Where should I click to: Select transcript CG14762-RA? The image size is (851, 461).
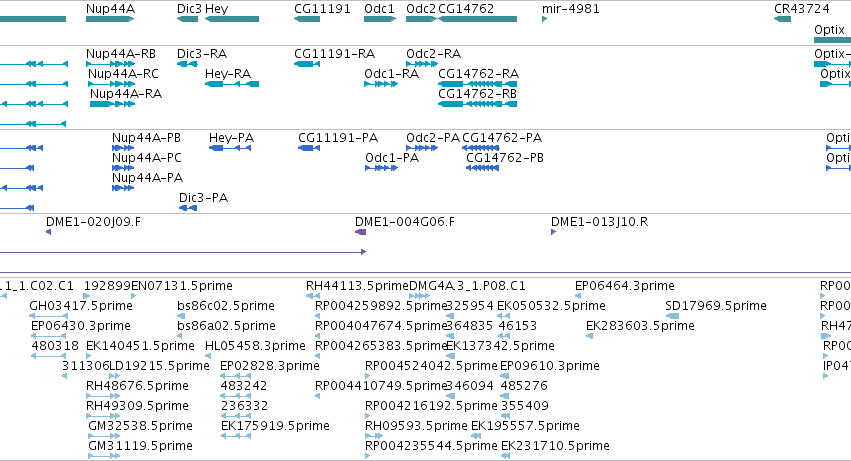tap(477, 84)
